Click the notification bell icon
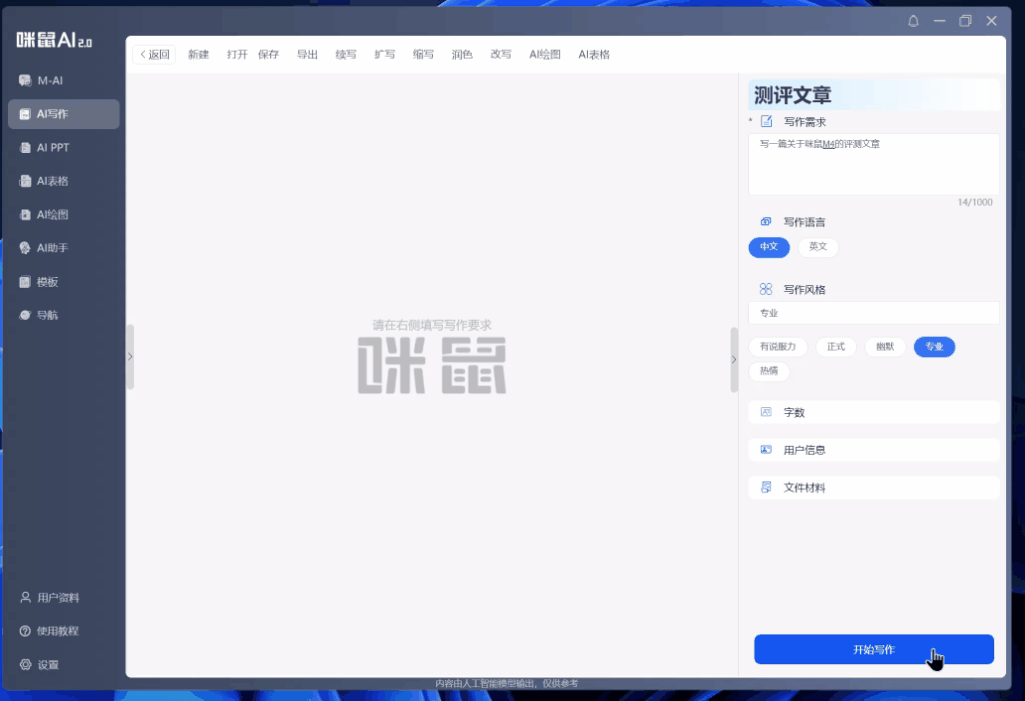1025x701 pixels. [912, 21]
